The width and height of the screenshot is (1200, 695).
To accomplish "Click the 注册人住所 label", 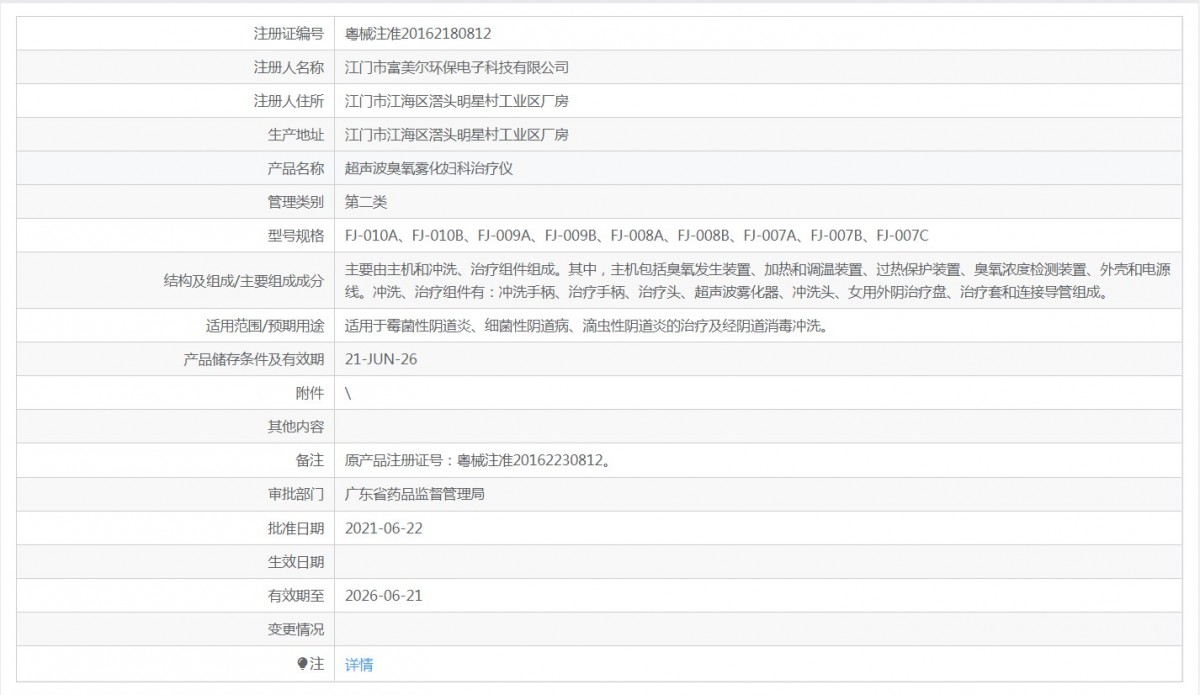I will (x=289, y=101).
